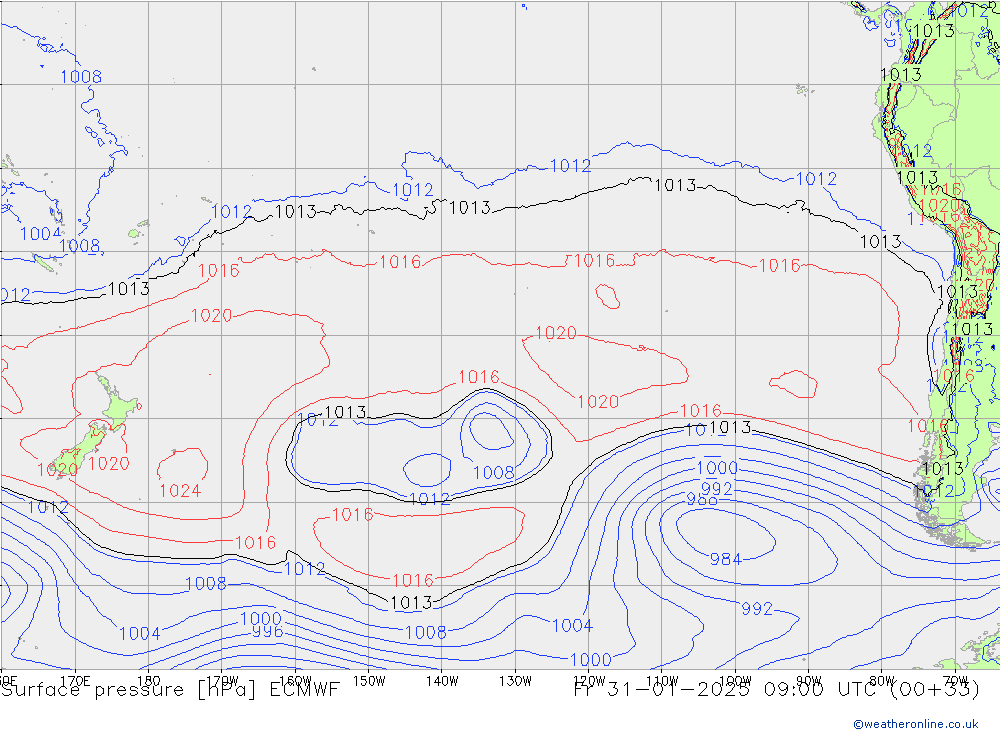1000x733 pixels.
Task: Click the 90W longitude axis label
Action: point(807,679)
